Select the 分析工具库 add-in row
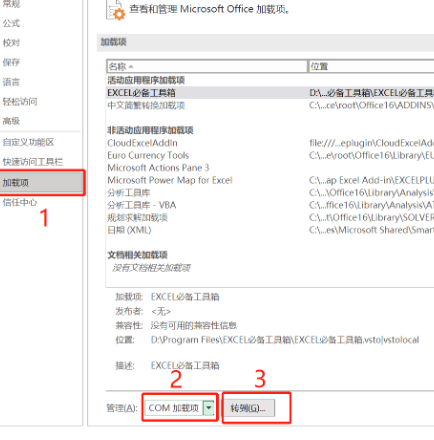This screenshot has height=440, width=434. point(270,193)
